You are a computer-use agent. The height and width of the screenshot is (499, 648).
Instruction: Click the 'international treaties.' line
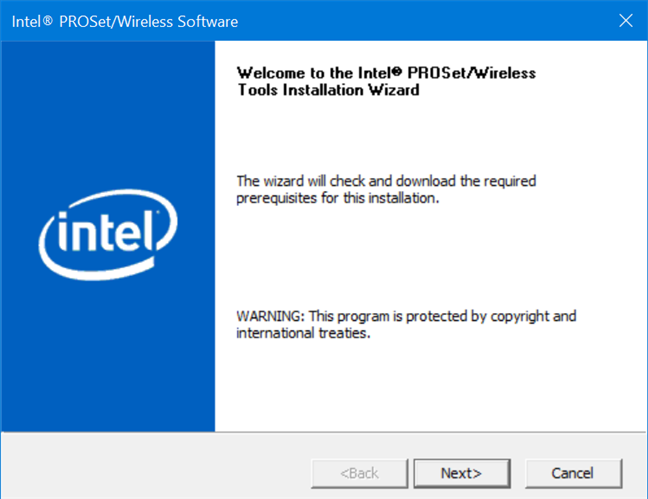click(x=303, y=333)
